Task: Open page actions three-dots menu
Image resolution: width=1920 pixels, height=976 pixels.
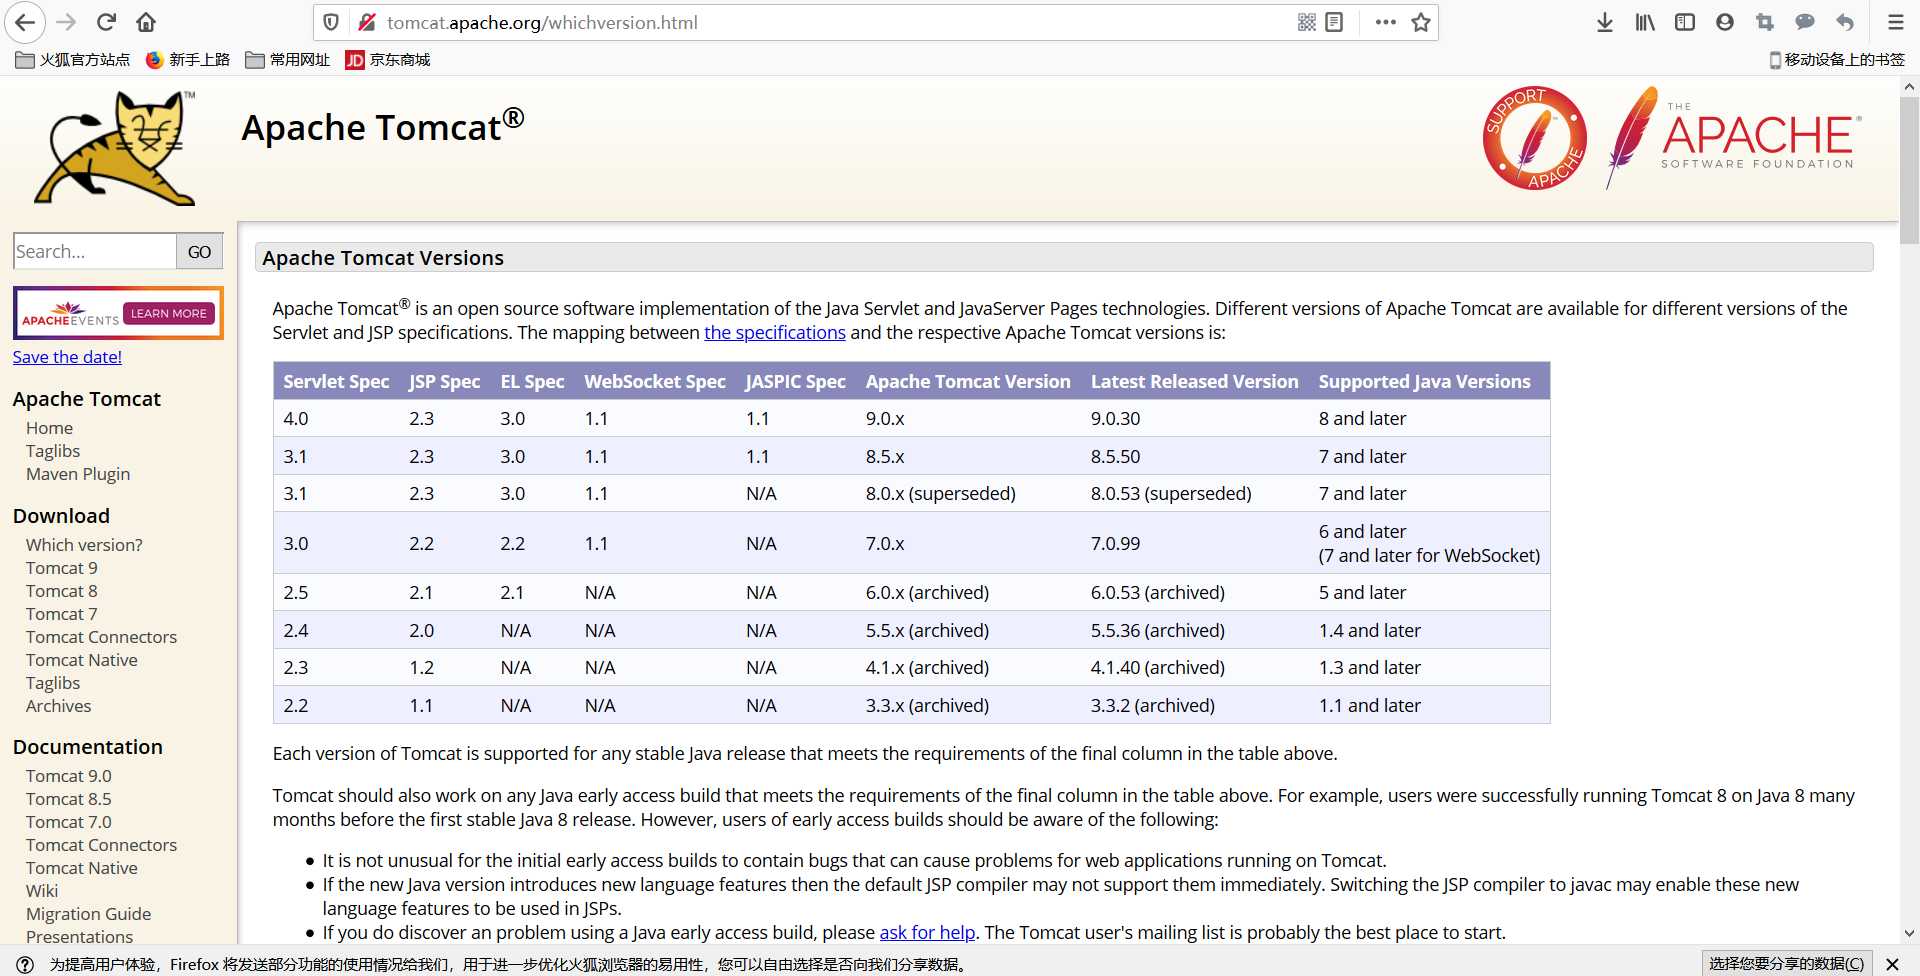Action: [1385, 22]
